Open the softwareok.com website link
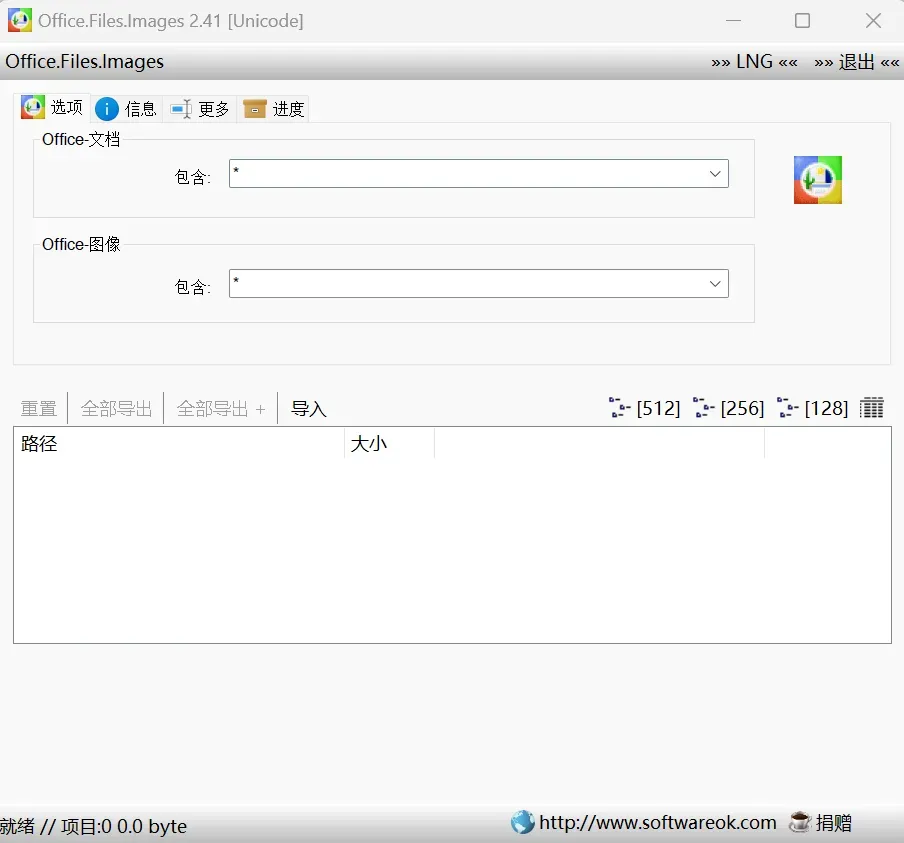Screen dimensions: 904x843 point(657,823)
